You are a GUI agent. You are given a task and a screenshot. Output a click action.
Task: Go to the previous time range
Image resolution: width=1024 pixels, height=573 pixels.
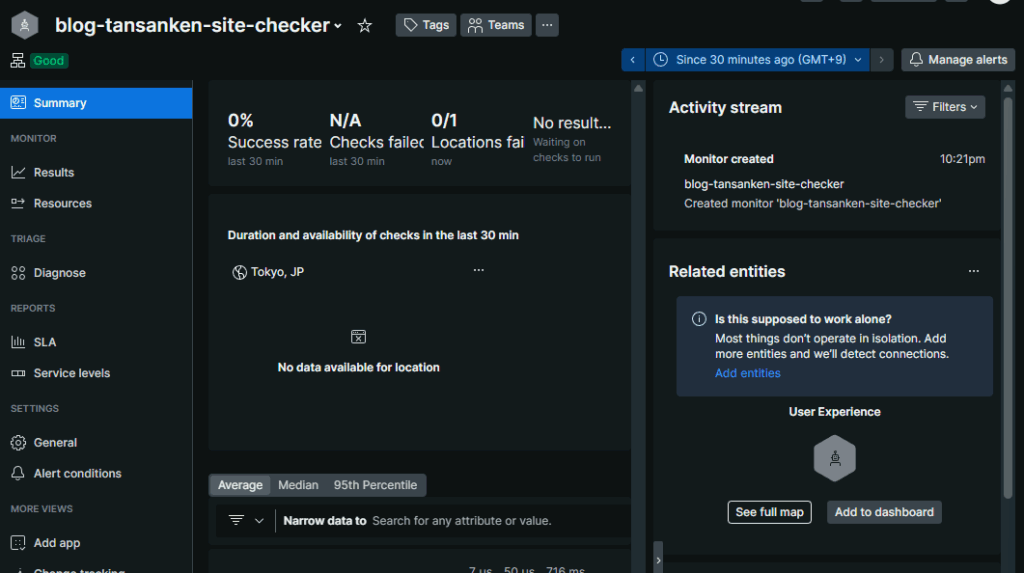tap(633, 59)
